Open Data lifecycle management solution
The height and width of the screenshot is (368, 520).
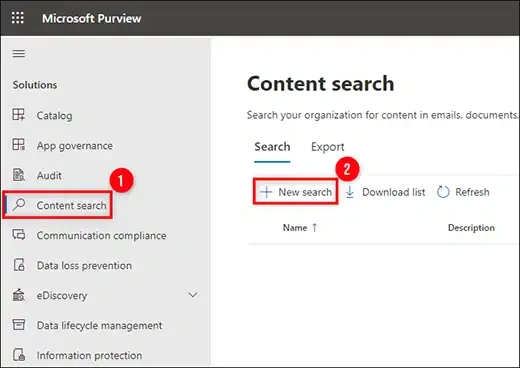click(x=99, y=325)
